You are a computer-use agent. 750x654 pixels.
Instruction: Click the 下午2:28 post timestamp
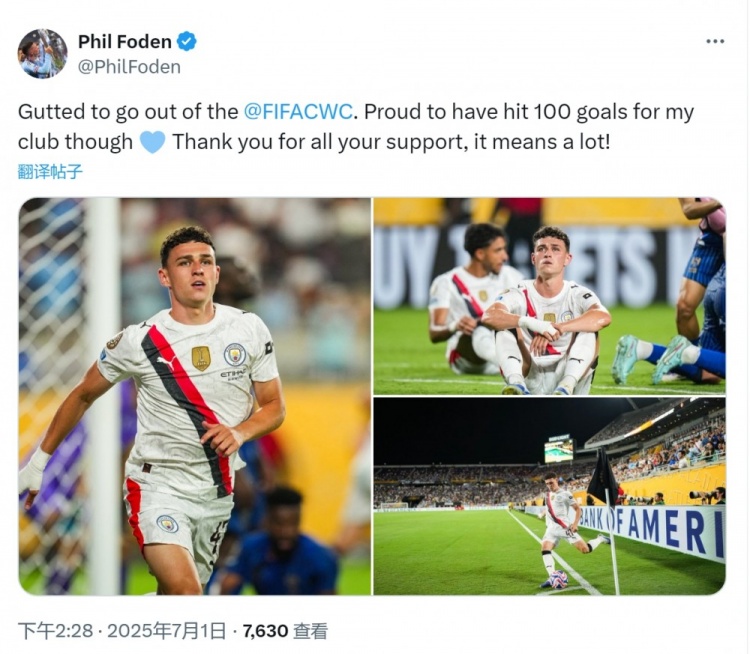coord(57,631)
